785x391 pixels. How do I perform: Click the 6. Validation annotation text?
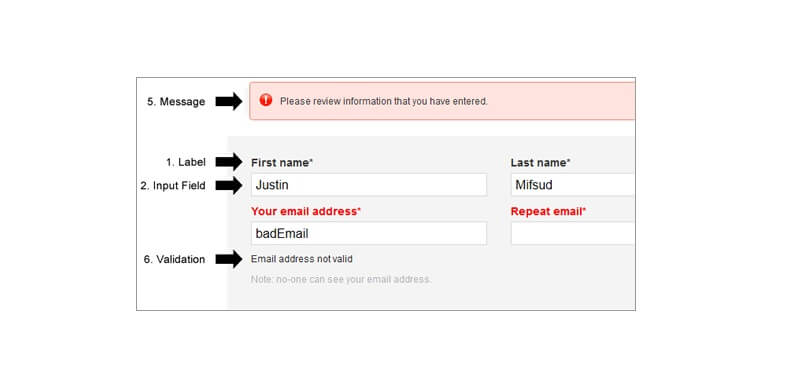pyautogui.click(x=174, y=259)
